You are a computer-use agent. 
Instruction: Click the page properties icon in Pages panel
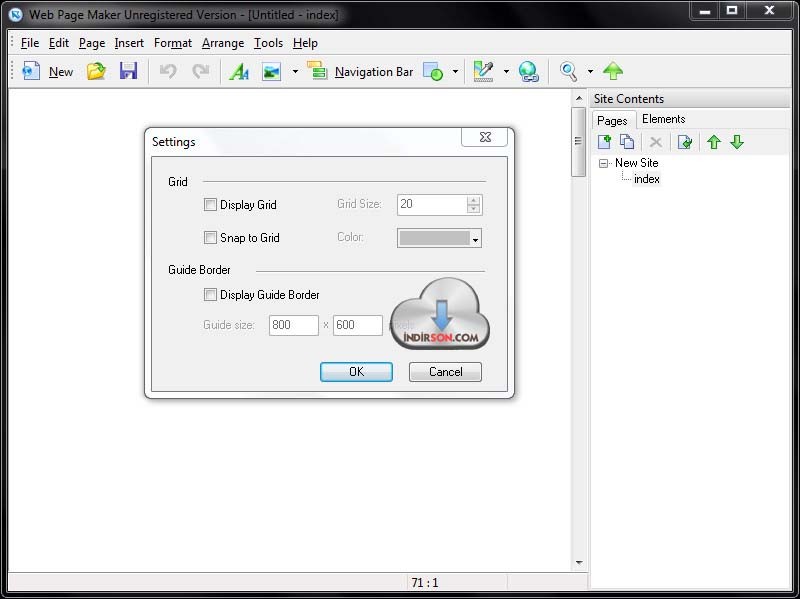685,142
